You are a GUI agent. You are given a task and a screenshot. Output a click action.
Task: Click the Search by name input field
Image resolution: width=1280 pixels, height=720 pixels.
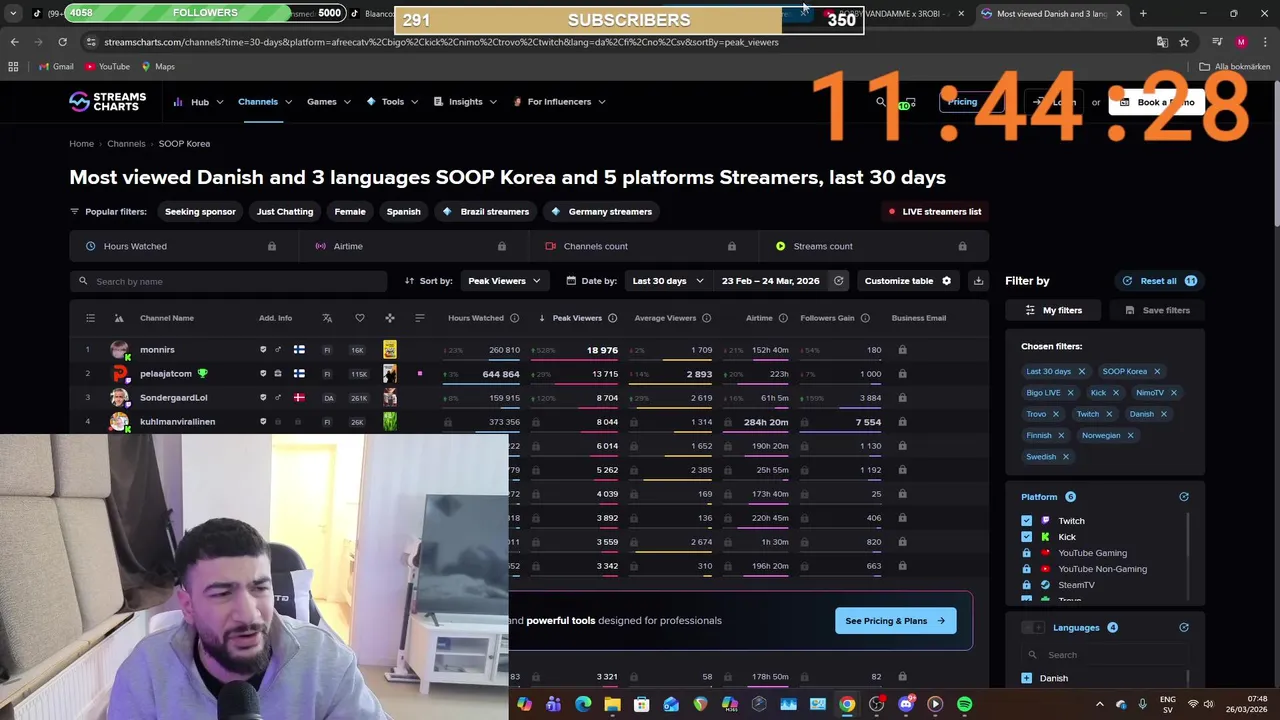point(229,282)
